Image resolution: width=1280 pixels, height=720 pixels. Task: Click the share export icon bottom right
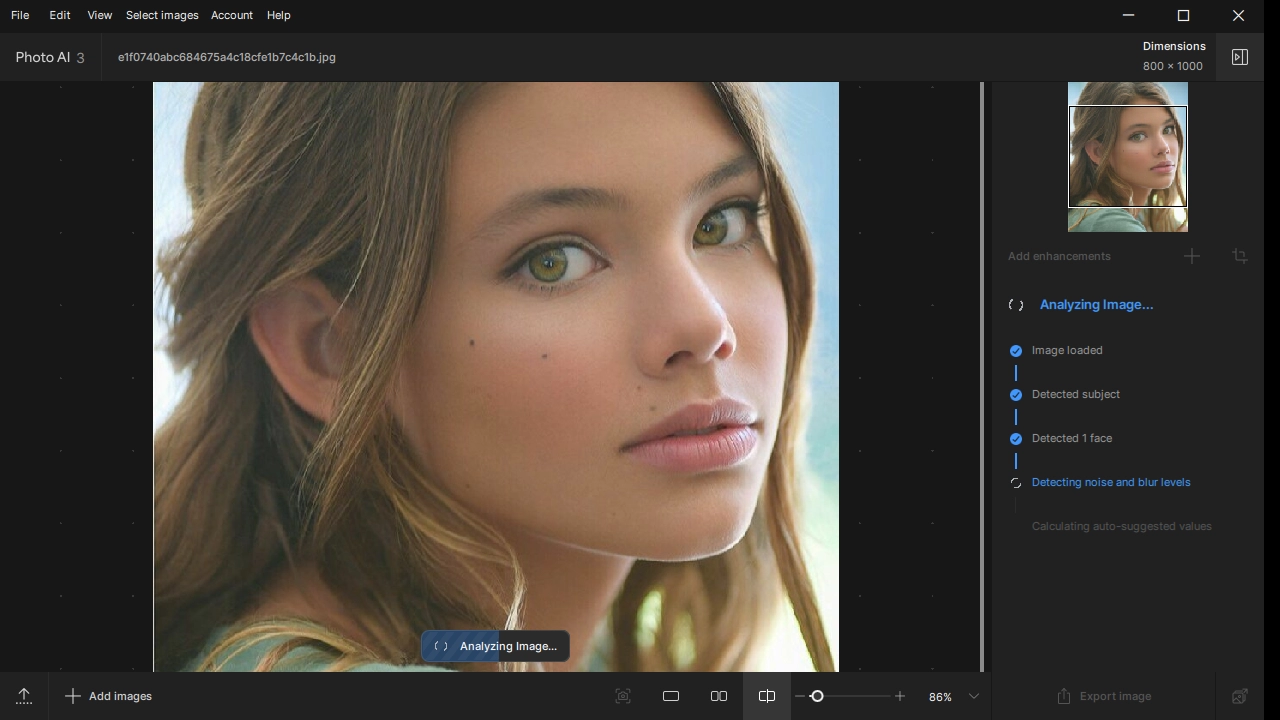[x=1239, y=696]
